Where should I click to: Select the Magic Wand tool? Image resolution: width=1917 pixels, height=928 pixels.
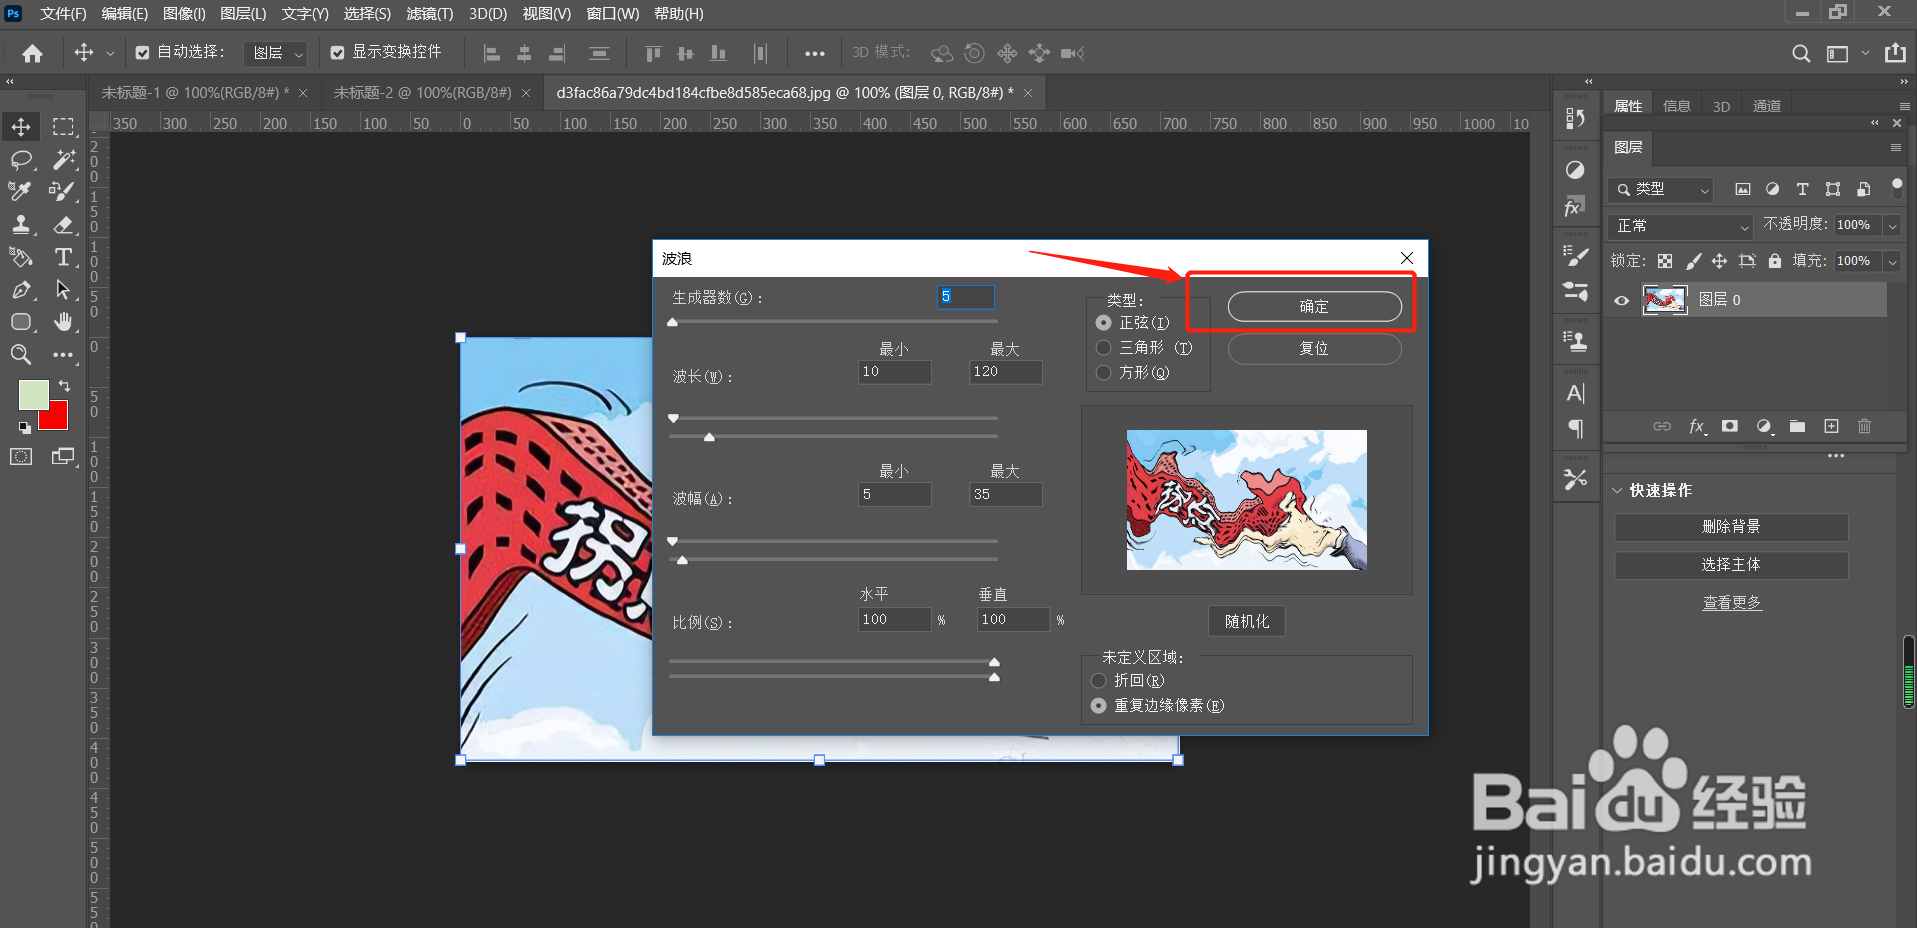pos(64,160)
